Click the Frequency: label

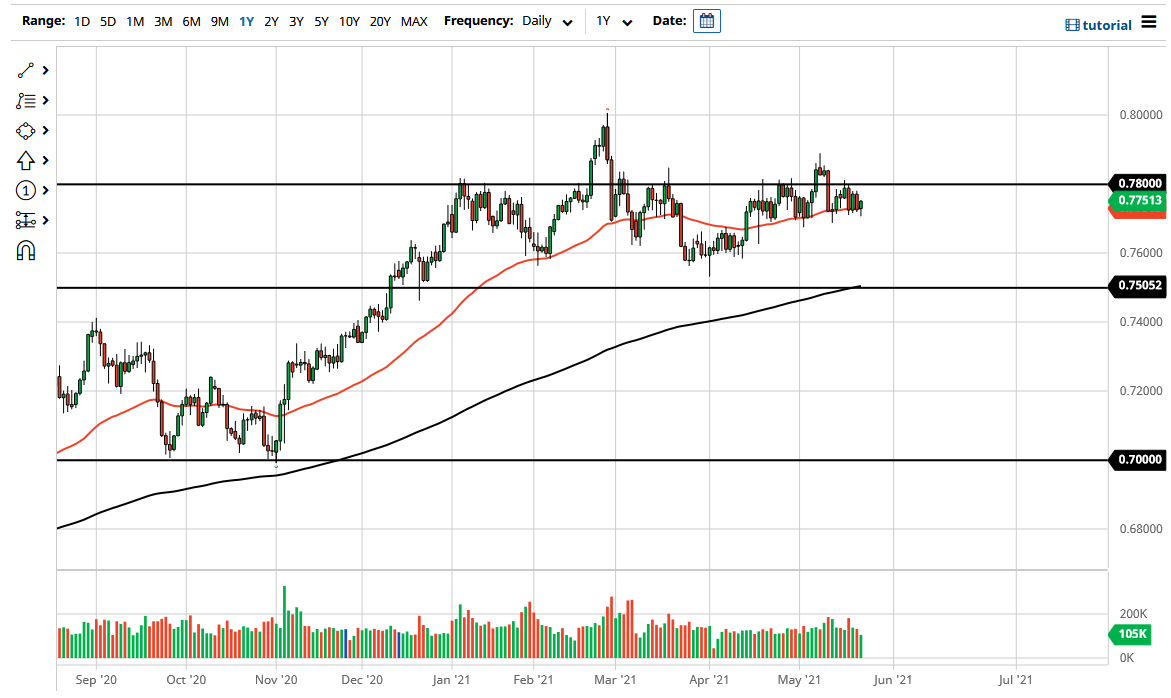click(x=479, y=21)
